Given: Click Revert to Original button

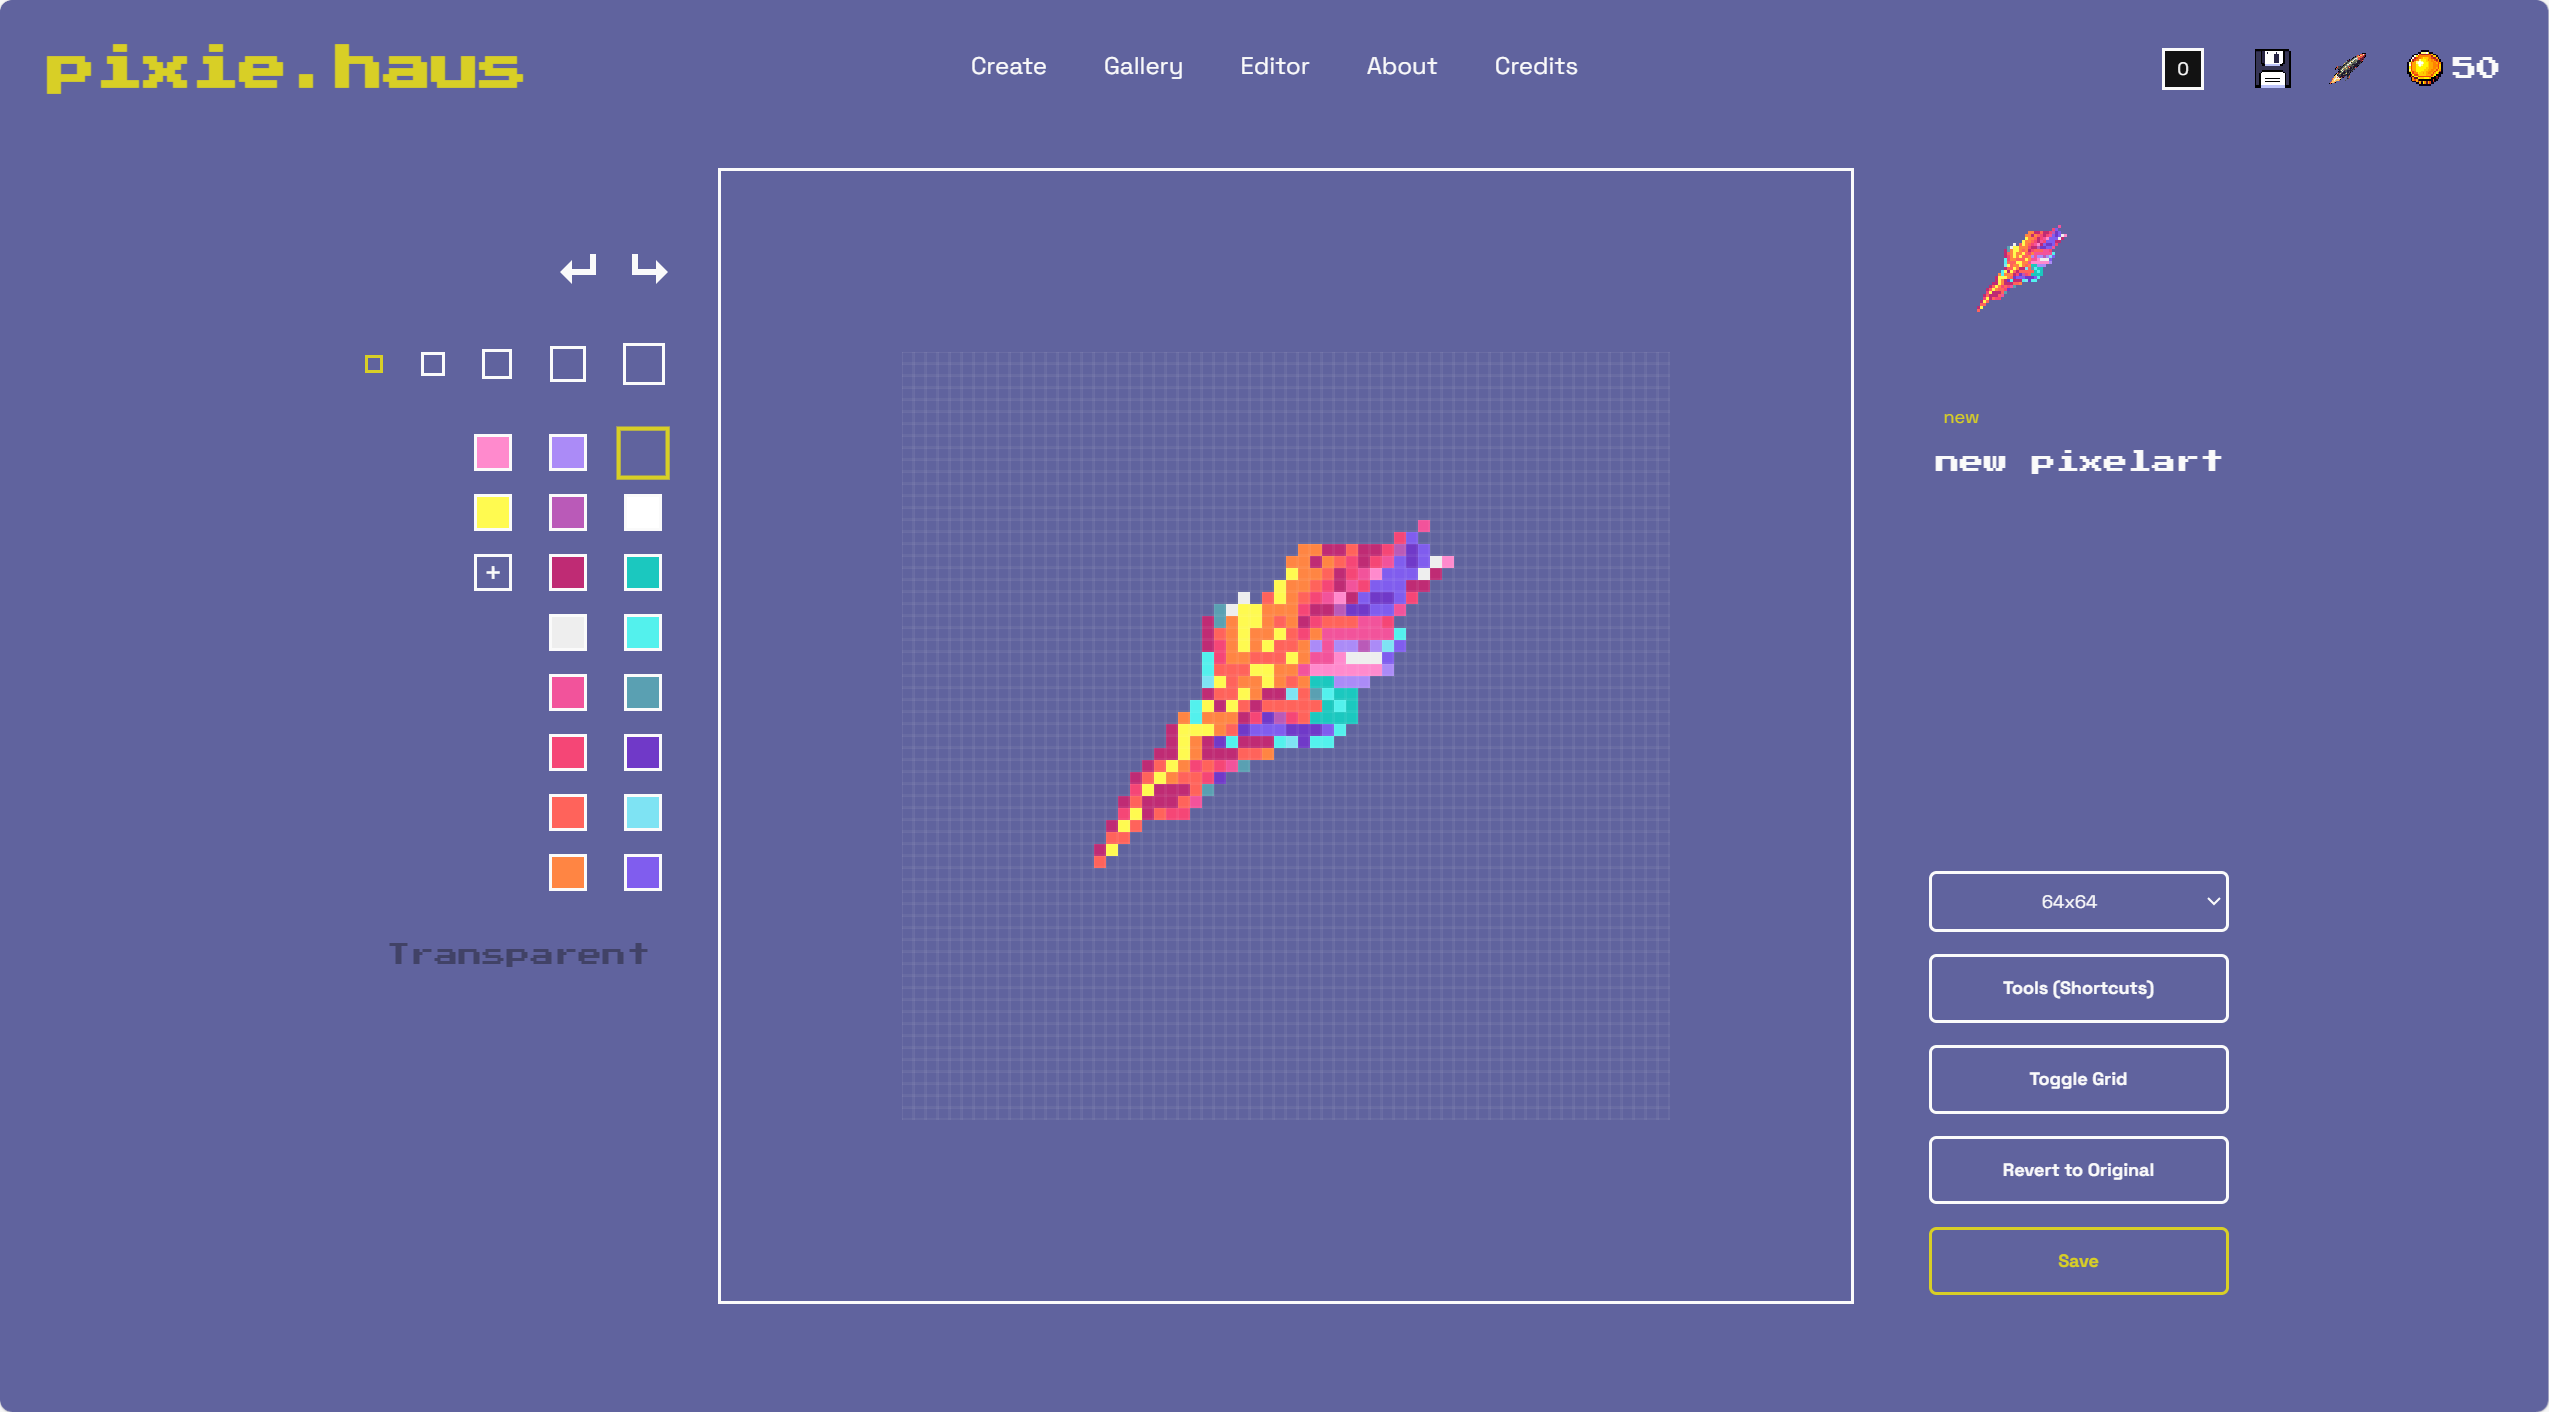Looking at the screenshot, I should click(x=2077, y=1170).
